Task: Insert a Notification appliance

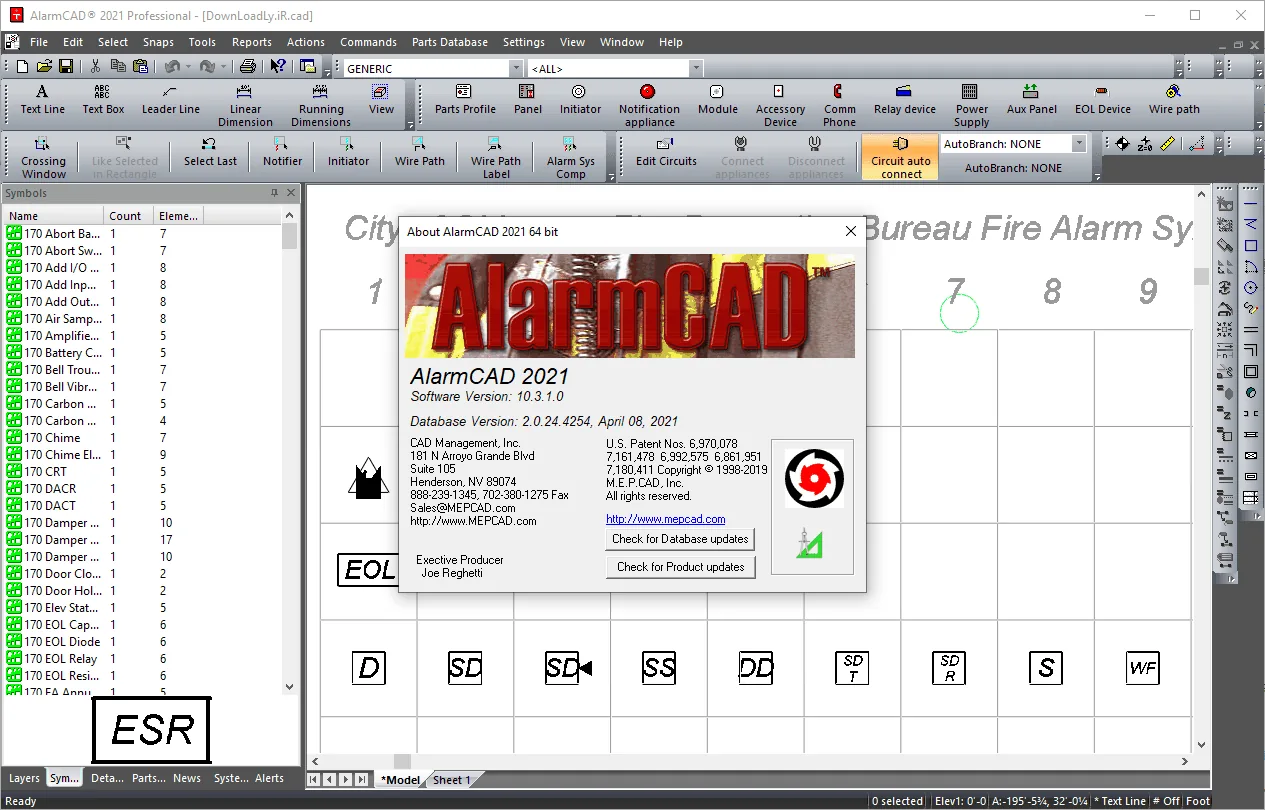Action: click(649, 105)
